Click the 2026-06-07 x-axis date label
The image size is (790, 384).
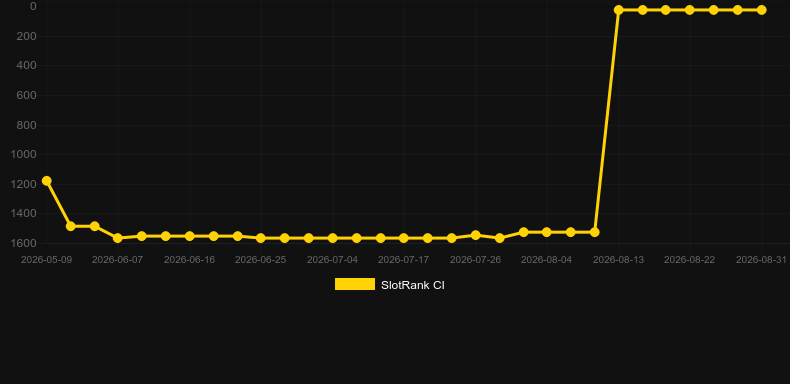point(117,260)
